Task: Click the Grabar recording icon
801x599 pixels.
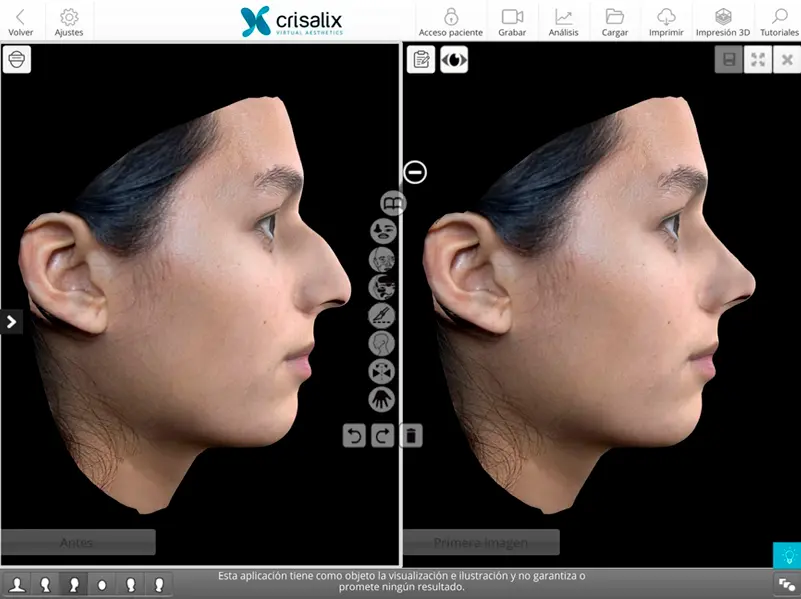Action: (512, 22)
